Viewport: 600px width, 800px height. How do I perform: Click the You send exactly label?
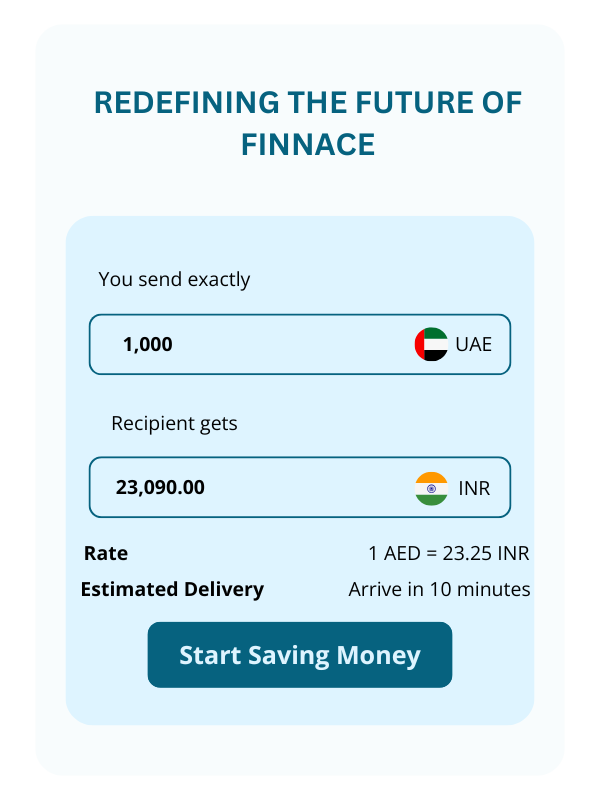[x=174, y=280]
